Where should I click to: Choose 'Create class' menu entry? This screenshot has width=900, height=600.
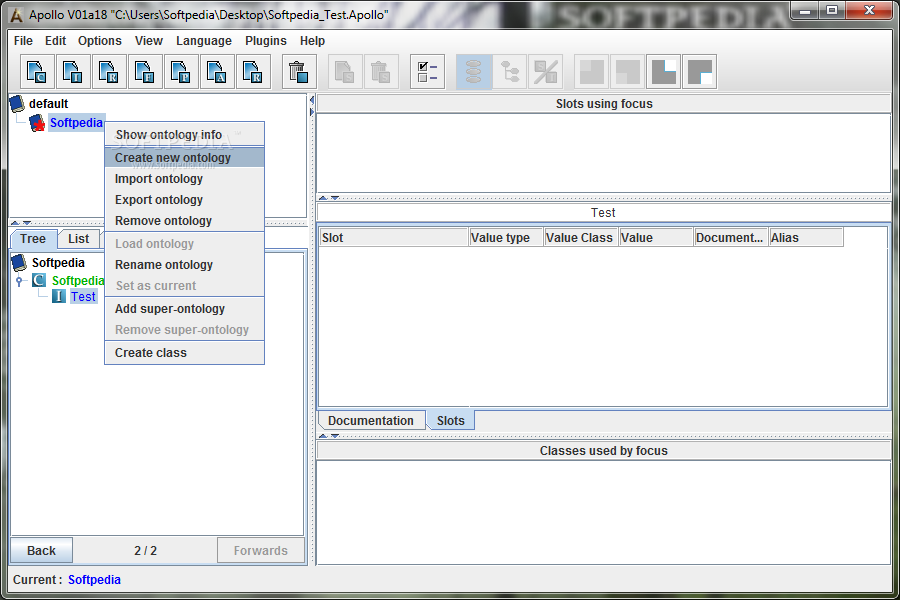pos(184,353)
